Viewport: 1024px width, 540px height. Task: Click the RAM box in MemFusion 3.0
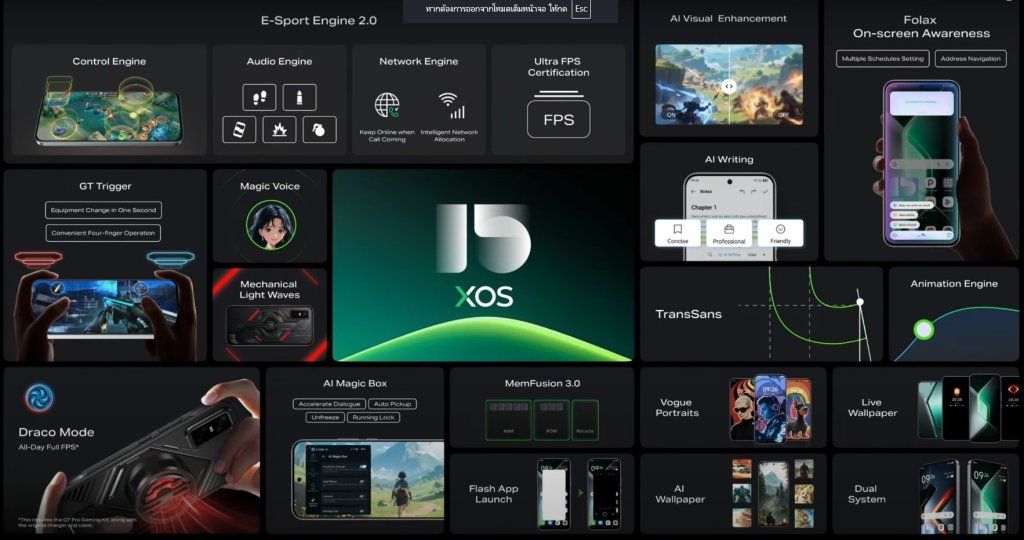(x=508, y=420)
